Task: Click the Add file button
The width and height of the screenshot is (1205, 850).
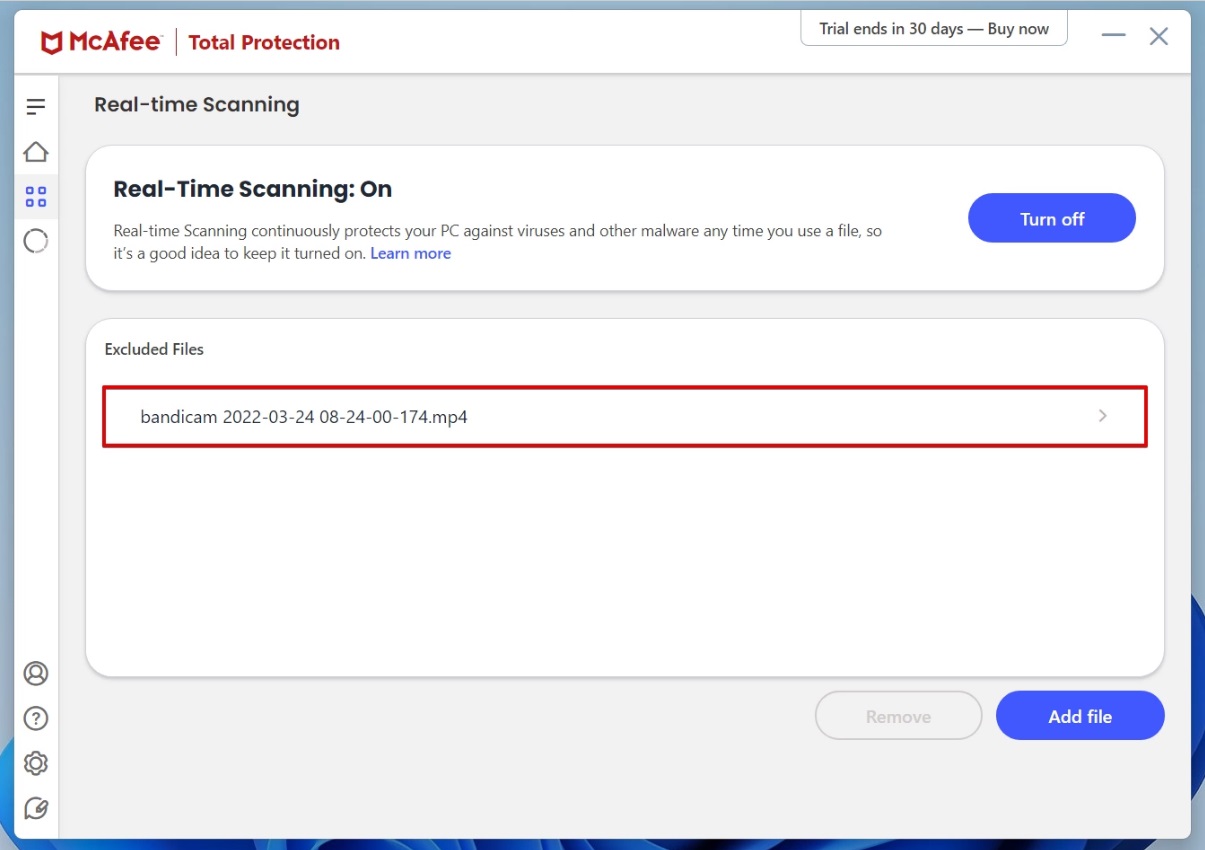Action: pyautogui.click(x=1080, y=716)
